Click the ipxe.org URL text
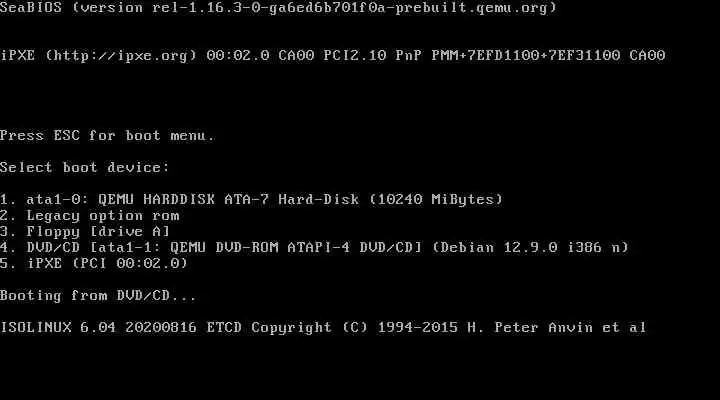720x400 pixels. click(x=121, y=56)
